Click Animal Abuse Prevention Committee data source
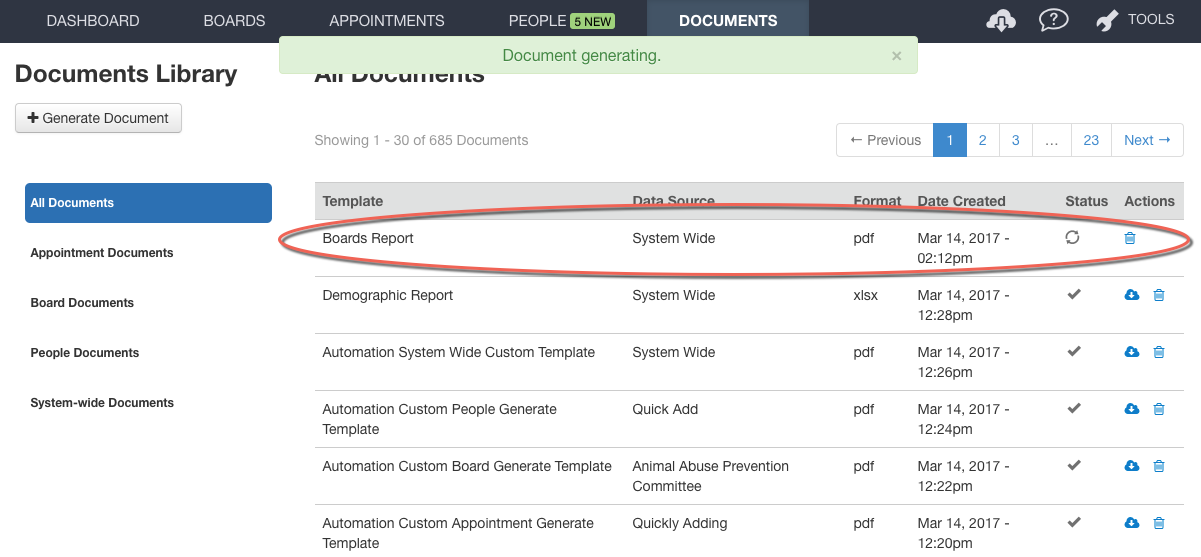This screenshot has height=557, width=1201. 711,476
